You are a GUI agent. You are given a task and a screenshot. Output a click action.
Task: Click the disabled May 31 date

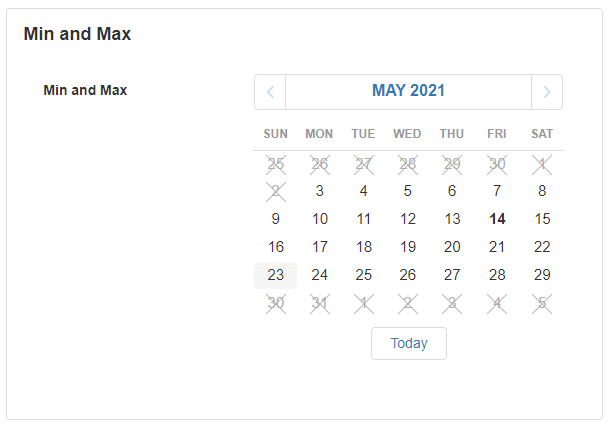pos(320,303)
